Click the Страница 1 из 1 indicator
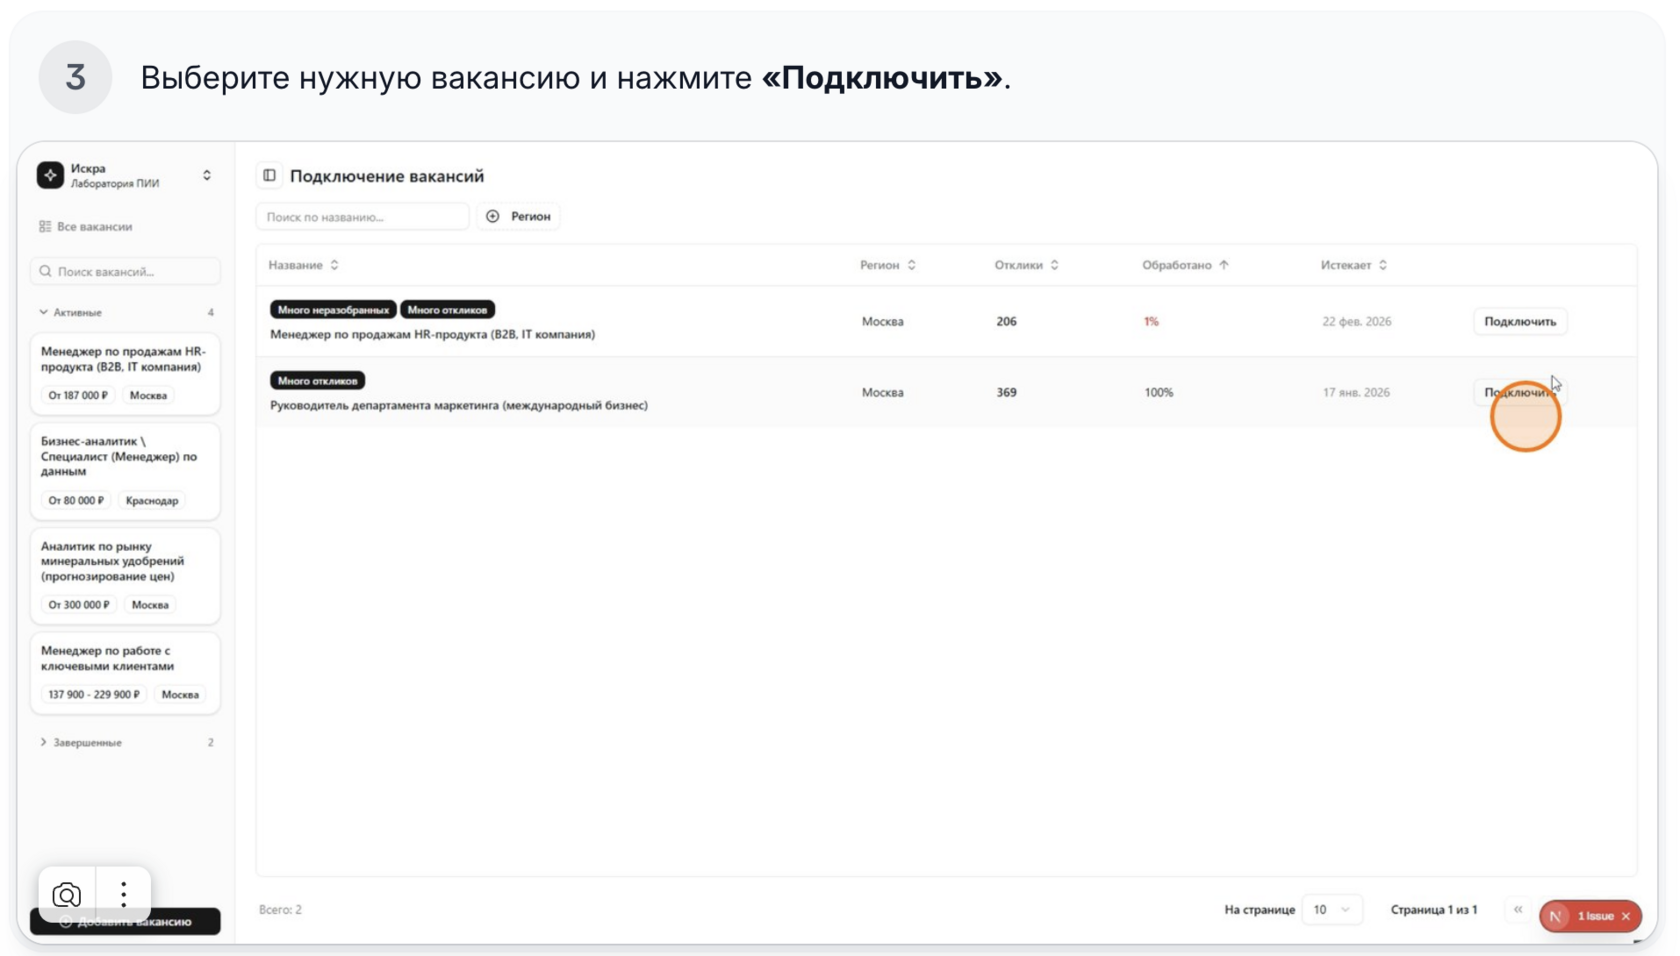Image resolution: width=1680 pixels, height=956 pixels. pos(1434,910)
